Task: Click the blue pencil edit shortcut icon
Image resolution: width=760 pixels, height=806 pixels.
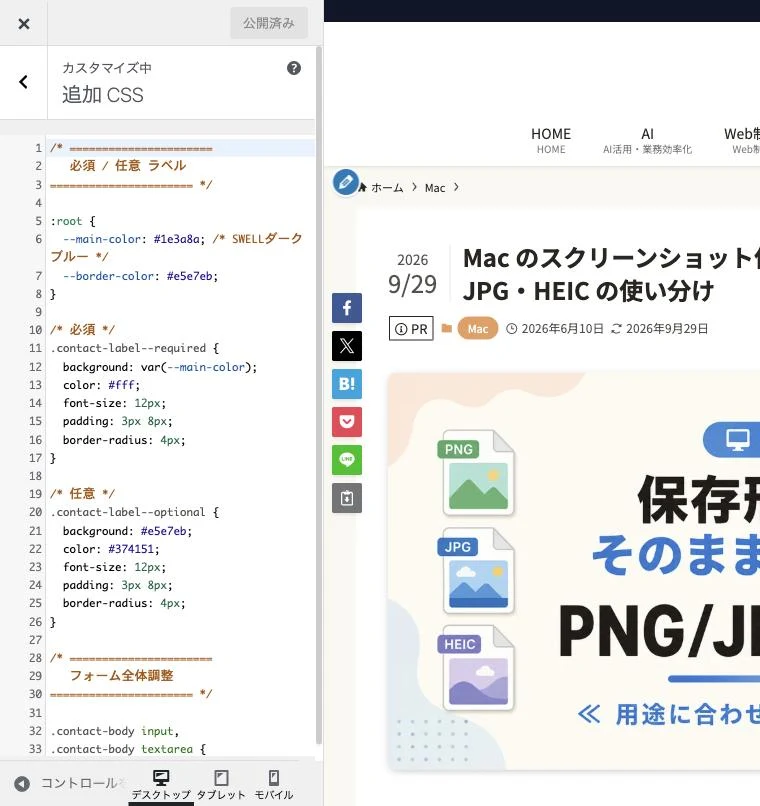Action: (x=345, y=182)
